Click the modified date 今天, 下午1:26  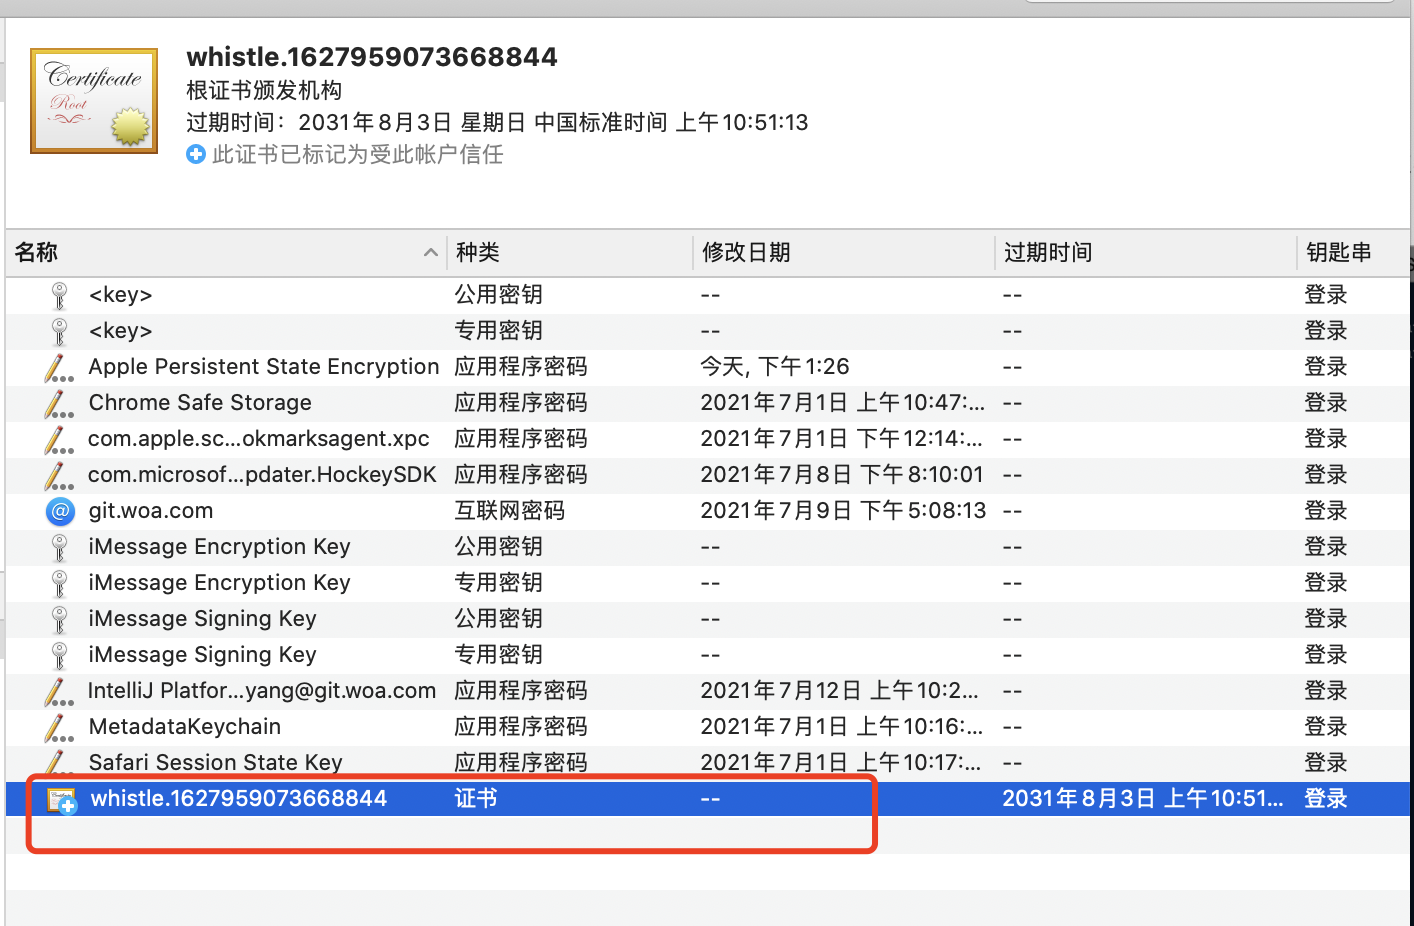click(x=775, y=367)
